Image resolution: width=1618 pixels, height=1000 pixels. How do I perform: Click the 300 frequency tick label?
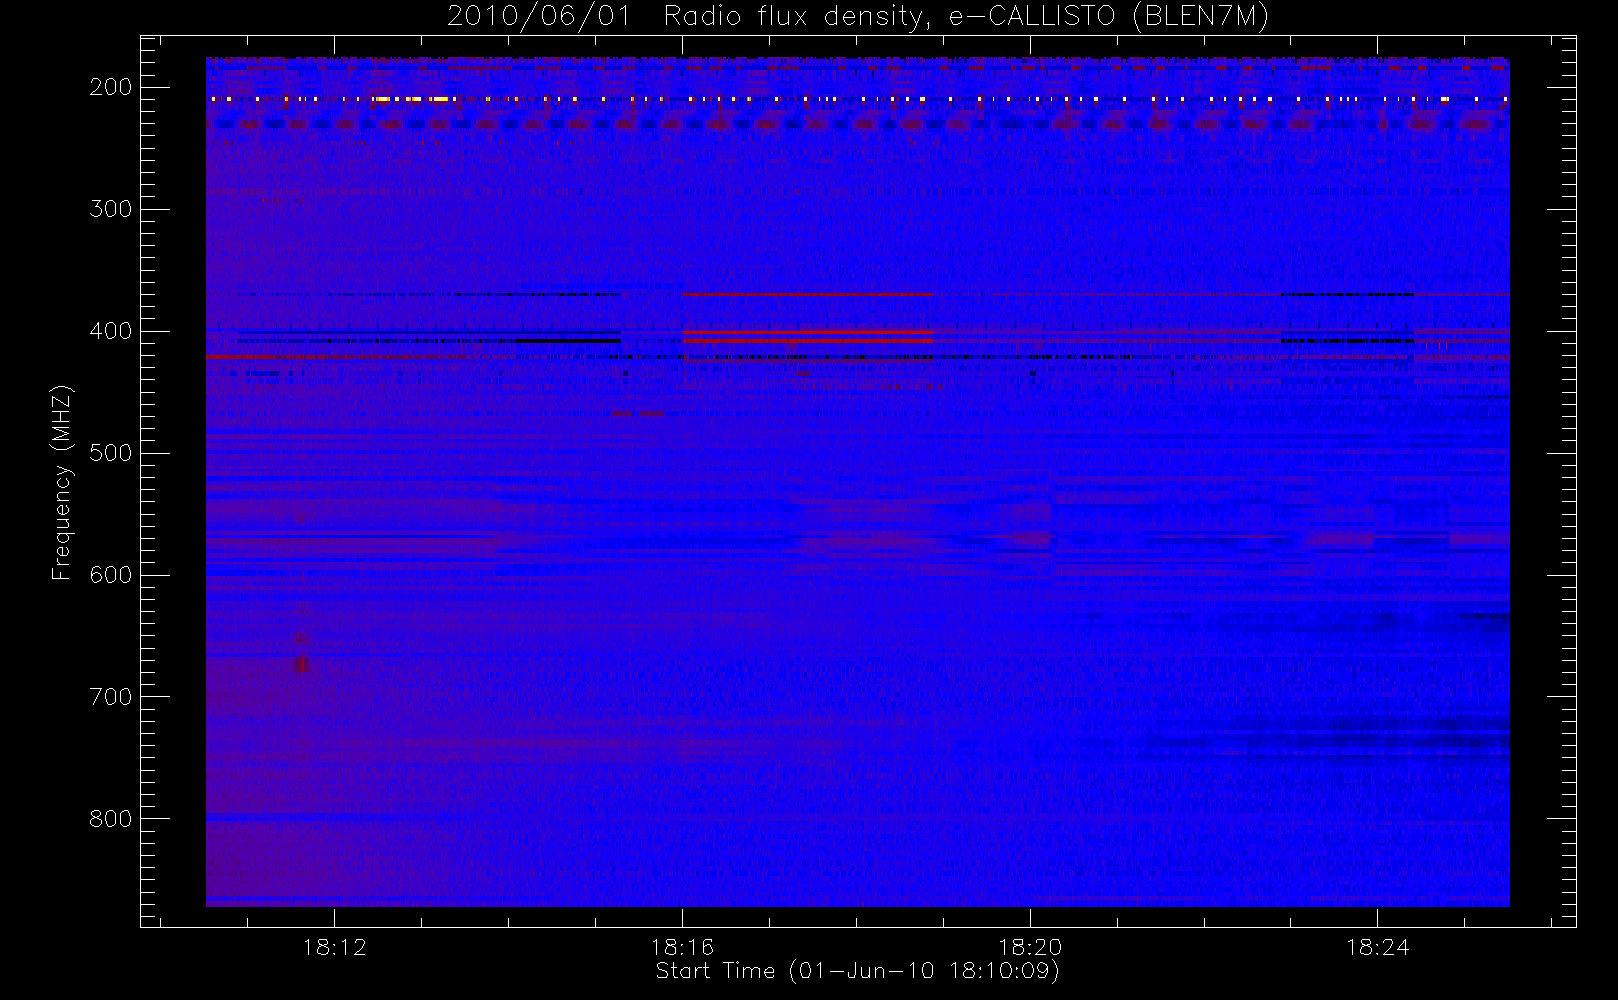click(110, 209)
